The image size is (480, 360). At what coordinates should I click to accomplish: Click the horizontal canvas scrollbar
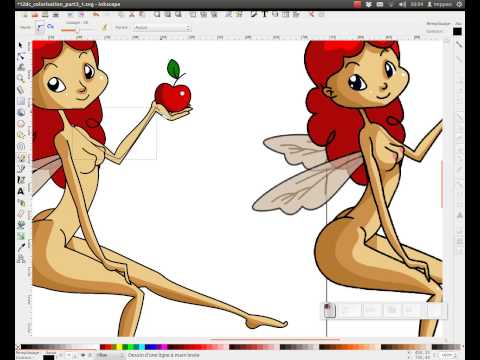(x=276, y=340)
